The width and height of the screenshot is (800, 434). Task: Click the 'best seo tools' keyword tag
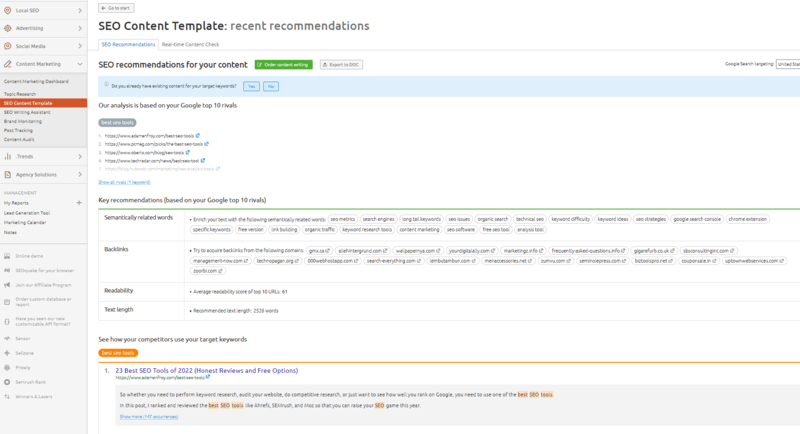116,121
